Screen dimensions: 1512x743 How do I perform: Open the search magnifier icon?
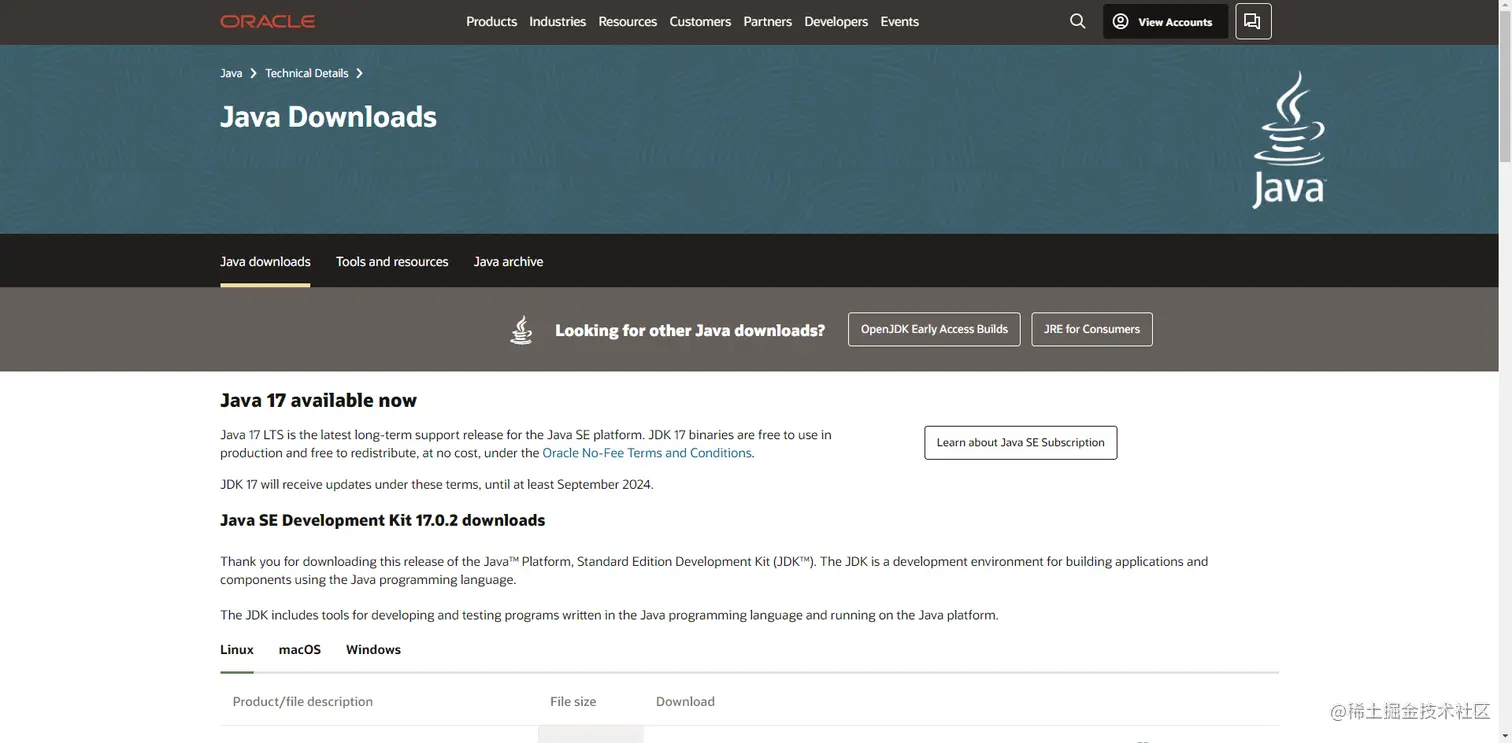pos(1077,21)
